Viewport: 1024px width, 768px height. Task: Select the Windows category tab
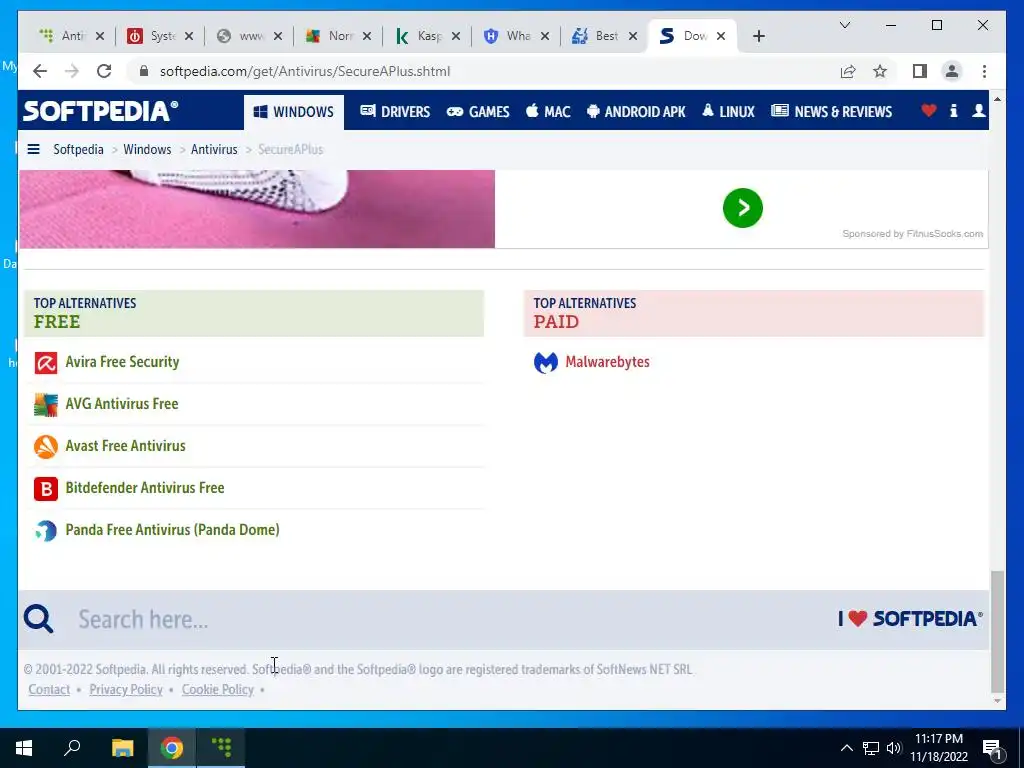pos(294,112)
